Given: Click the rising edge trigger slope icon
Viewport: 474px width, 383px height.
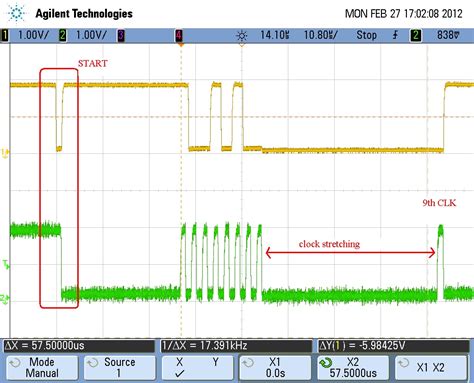Looking at the screenshot, I should pos(395,35).
